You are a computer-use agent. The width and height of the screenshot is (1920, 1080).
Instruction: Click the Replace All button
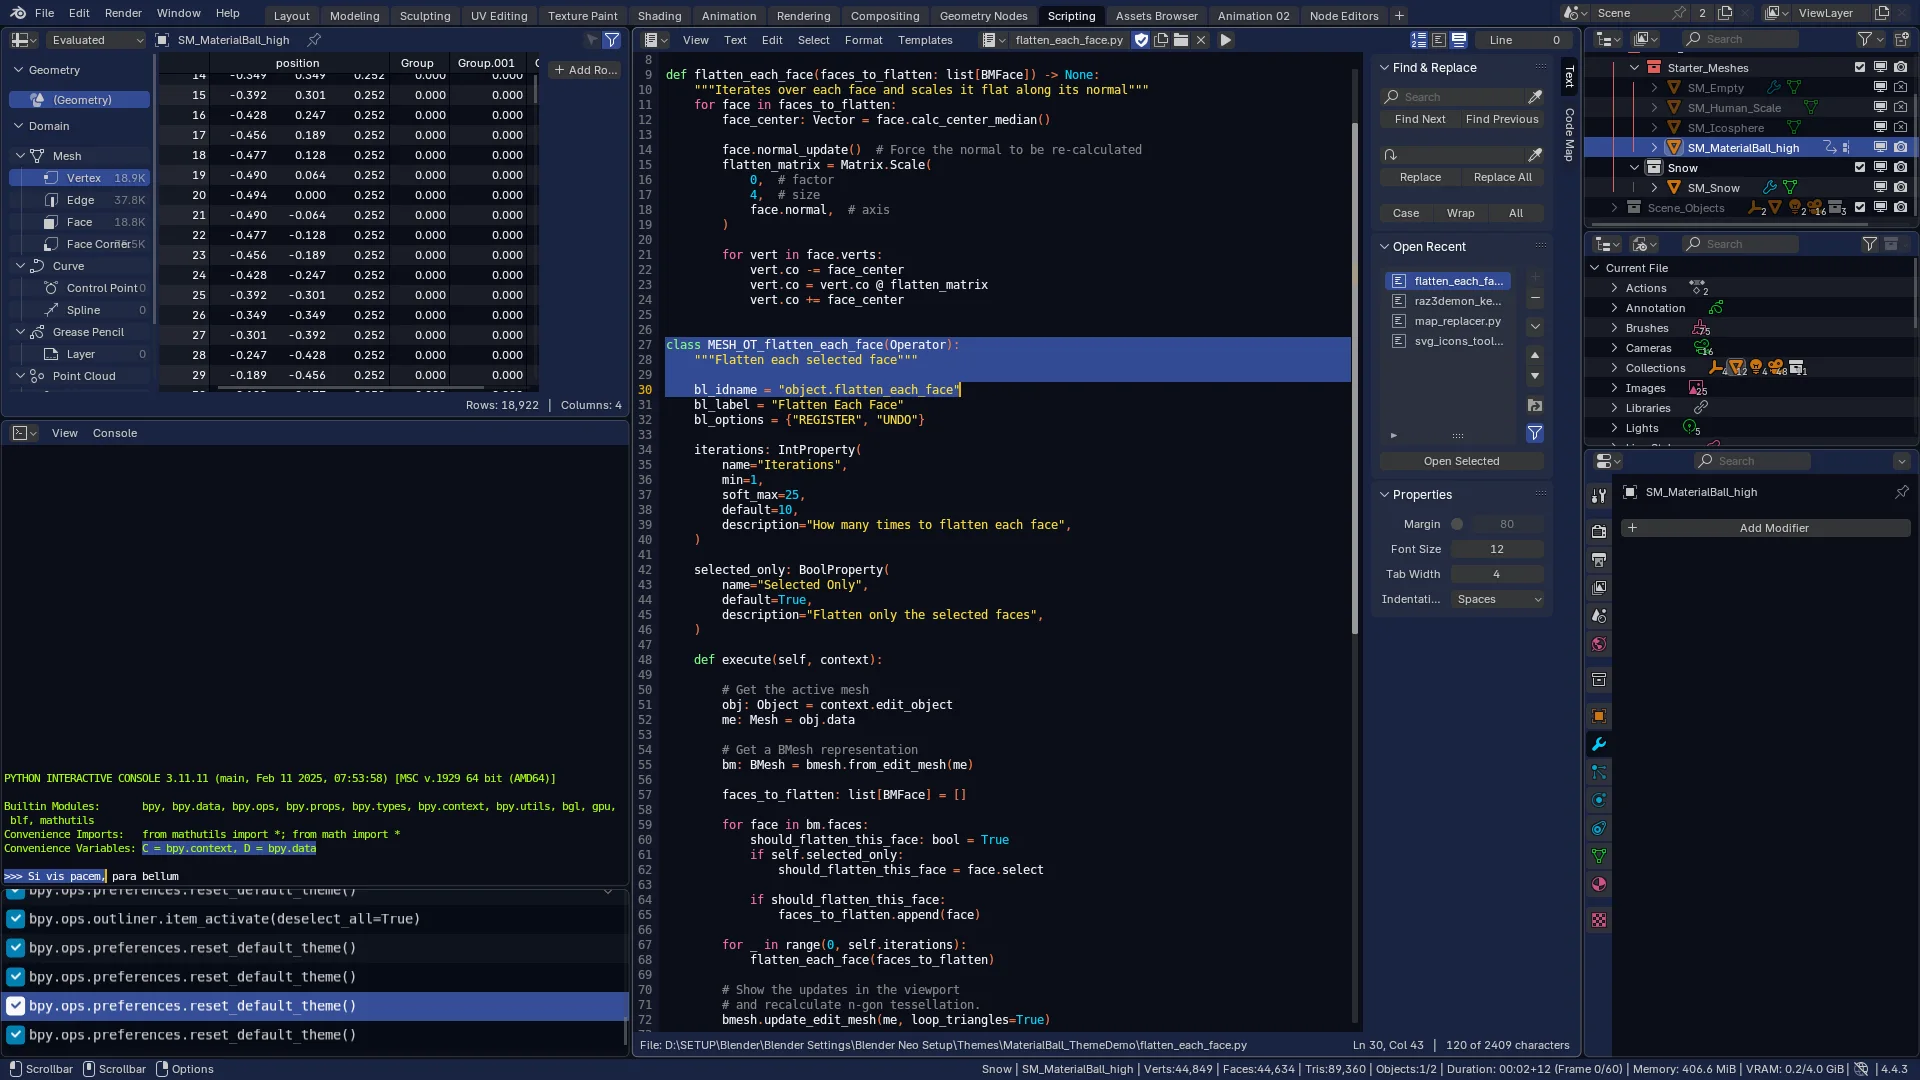click(1502, 177)
